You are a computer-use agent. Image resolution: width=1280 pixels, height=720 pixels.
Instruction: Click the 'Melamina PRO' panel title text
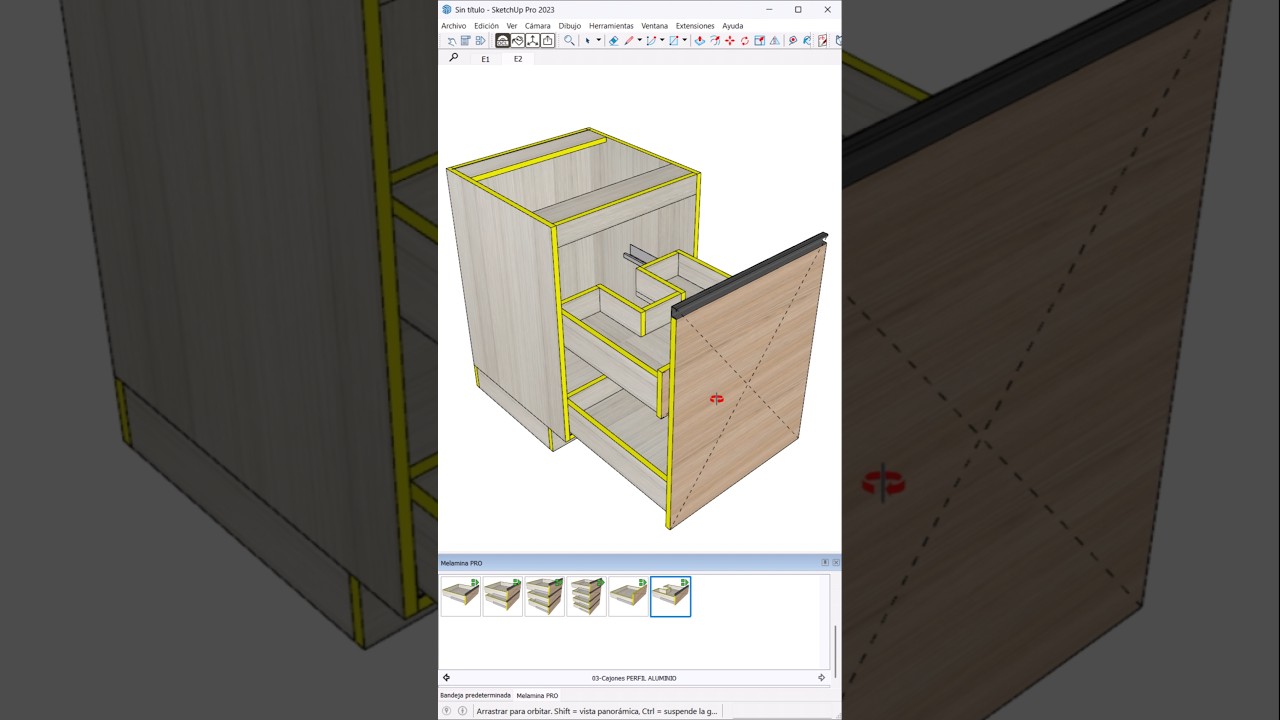(x=461, y=563)
